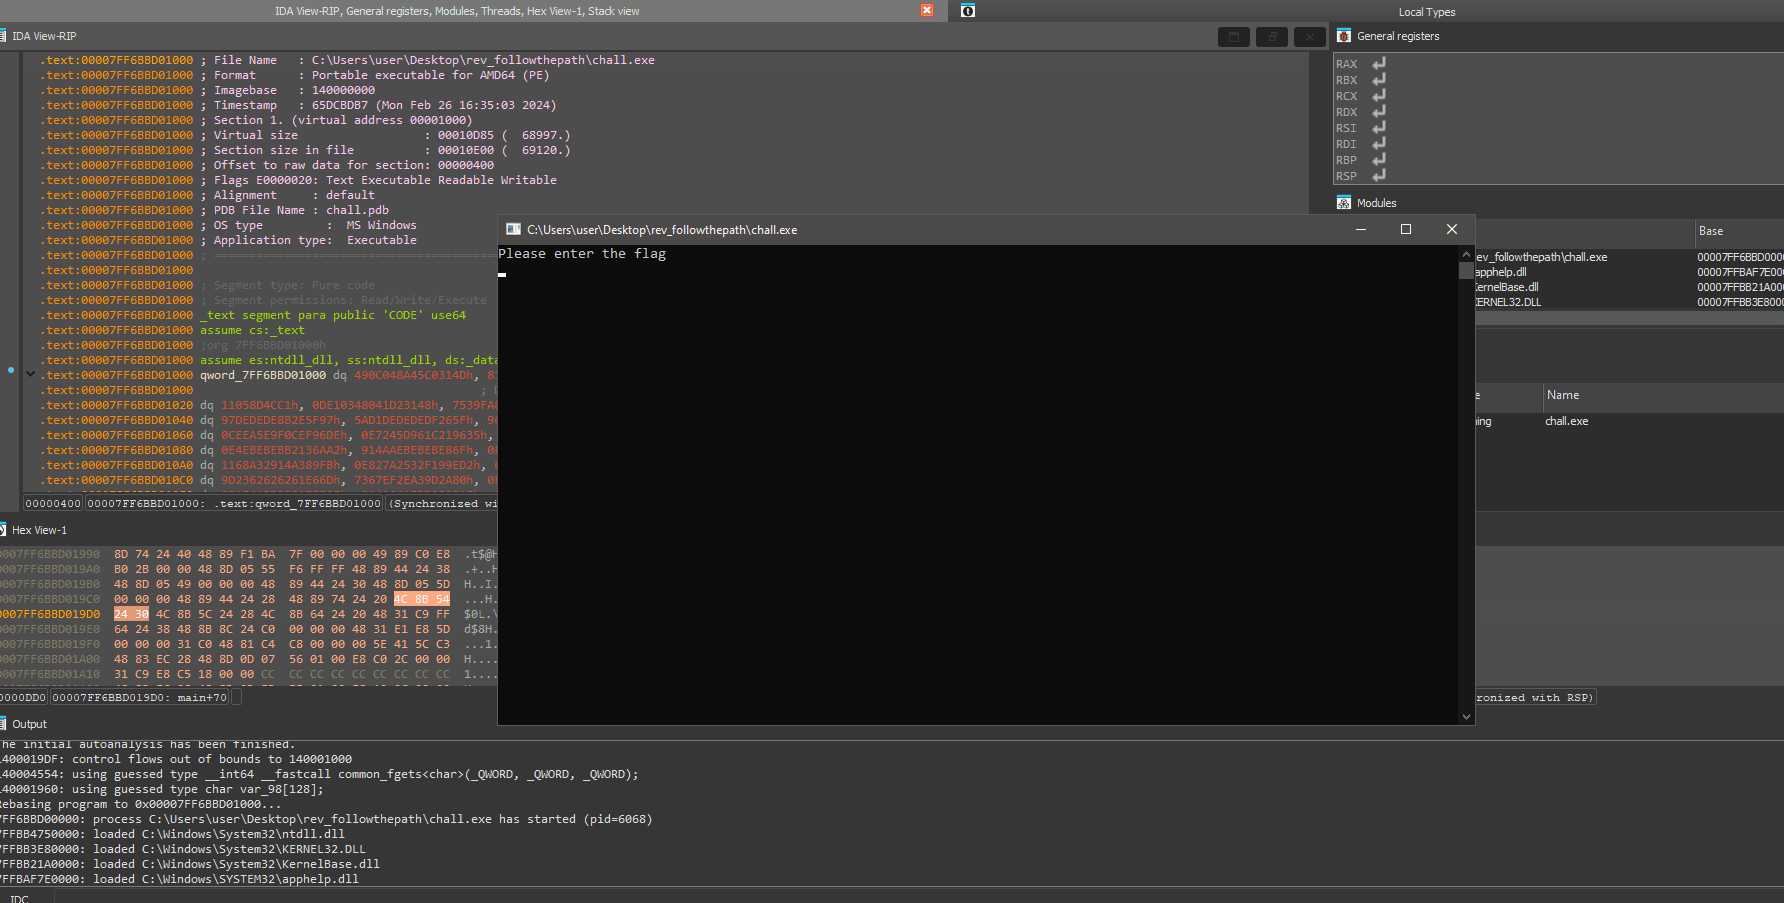Click the Modules panel icon
1784x903 pixels.
(x=1344, y=203)
